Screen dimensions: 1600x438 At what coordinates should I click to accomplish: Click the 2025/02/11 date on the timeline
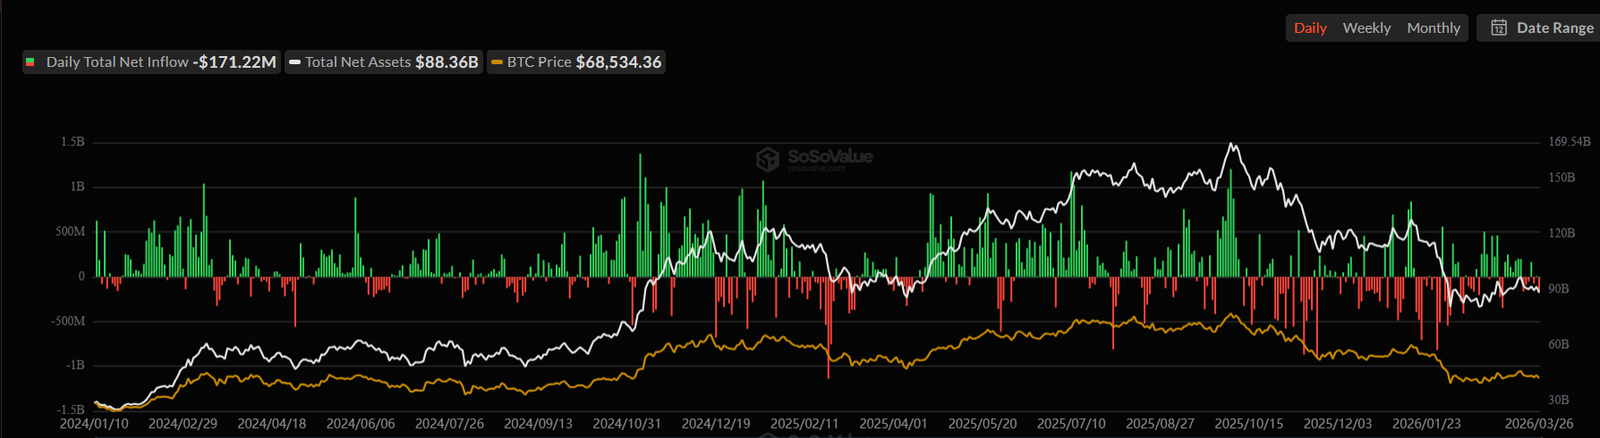click(x=804, y=424)
